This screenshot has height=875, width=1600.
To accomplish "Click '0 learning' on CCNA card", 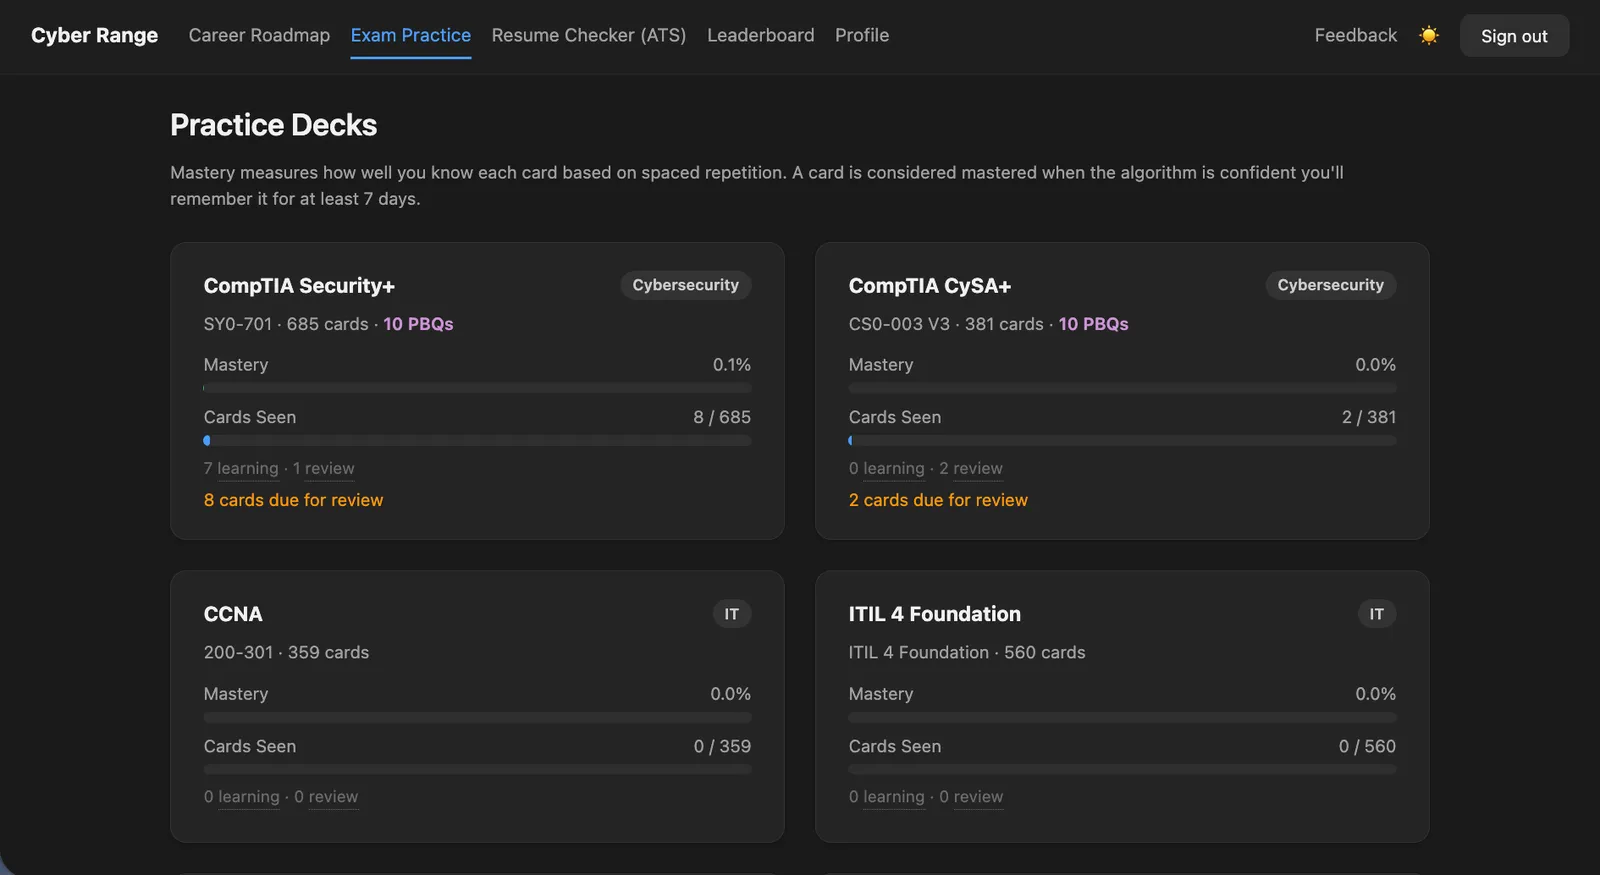I will [x=241, y=797].
